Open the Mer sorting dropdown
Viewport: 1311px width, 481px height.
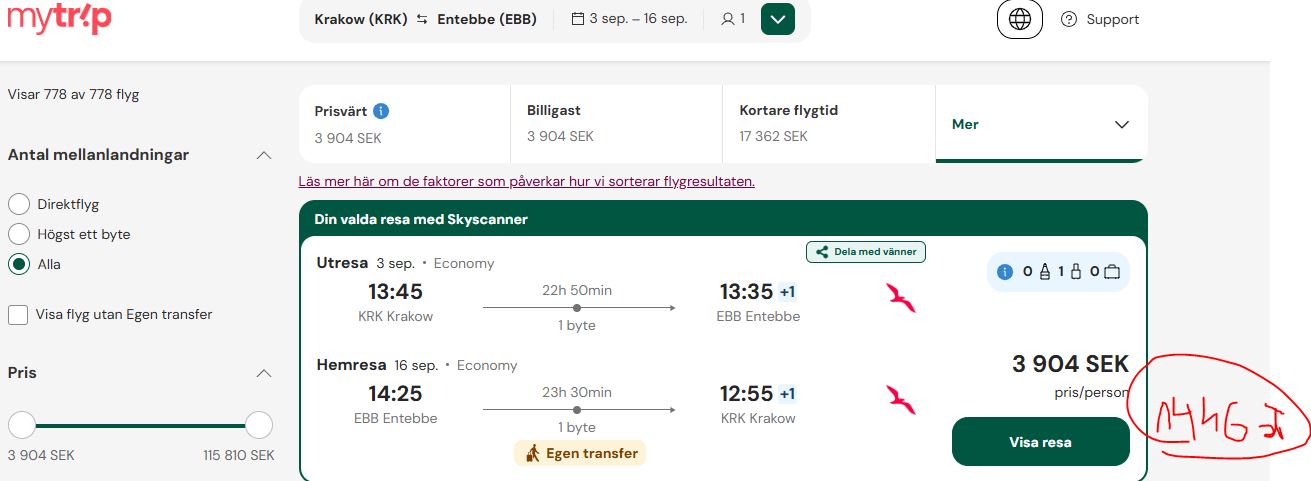point(1041,124)
